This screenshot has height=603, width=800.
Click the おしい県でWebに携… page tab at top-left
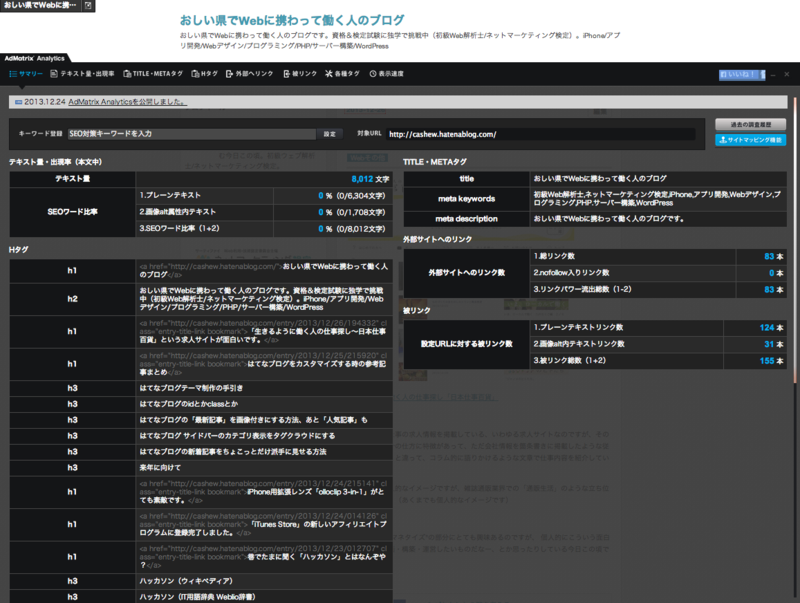[40, 5]
